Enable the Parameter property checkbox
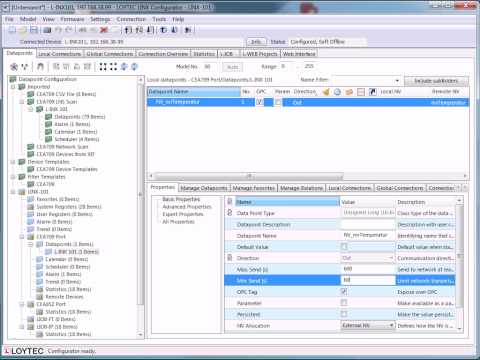 coord(344,303)
